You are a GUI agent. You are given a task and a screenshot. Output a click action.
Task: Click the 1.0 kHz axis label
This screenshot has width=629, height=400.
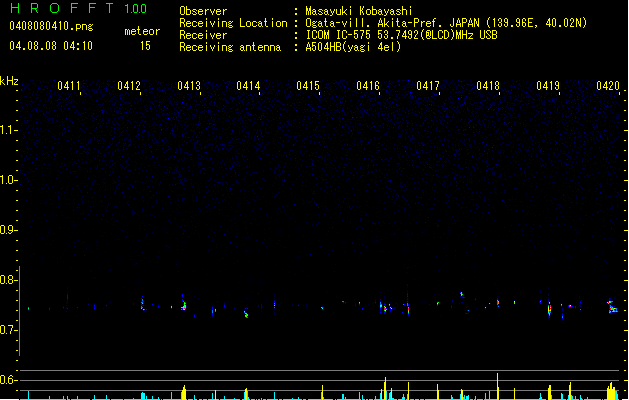coord(7,180)
